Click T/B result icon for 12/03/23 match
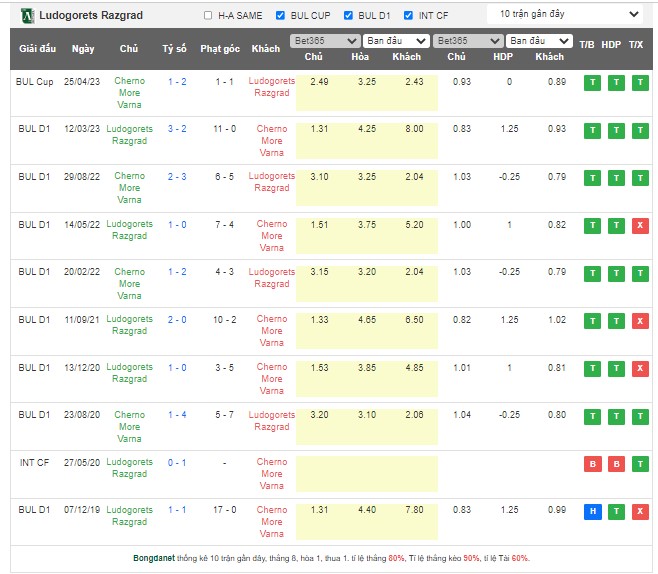Image resolution: width=658 pixels, height=574 pixels. (592, 130)
